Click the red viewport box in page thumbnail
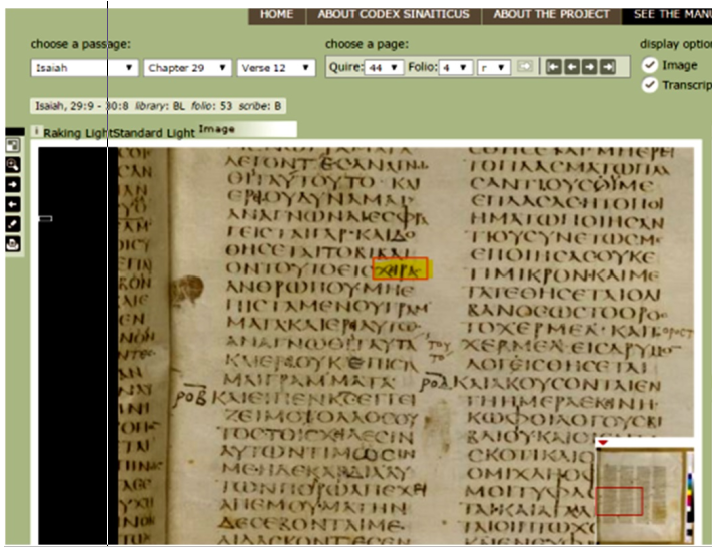The height and width of the screenshot is (547, 712). [x=619, y=501]
